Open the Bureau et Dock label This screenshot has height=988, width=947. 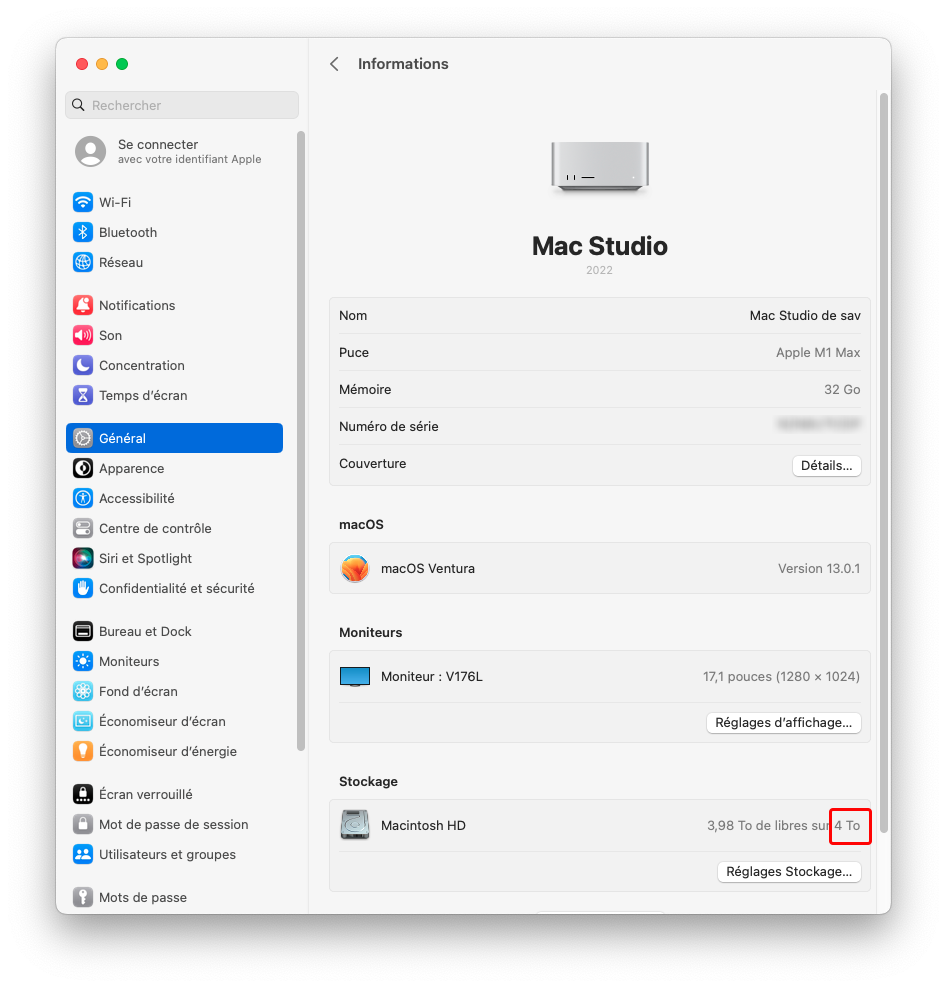click(x=145, y=631)
